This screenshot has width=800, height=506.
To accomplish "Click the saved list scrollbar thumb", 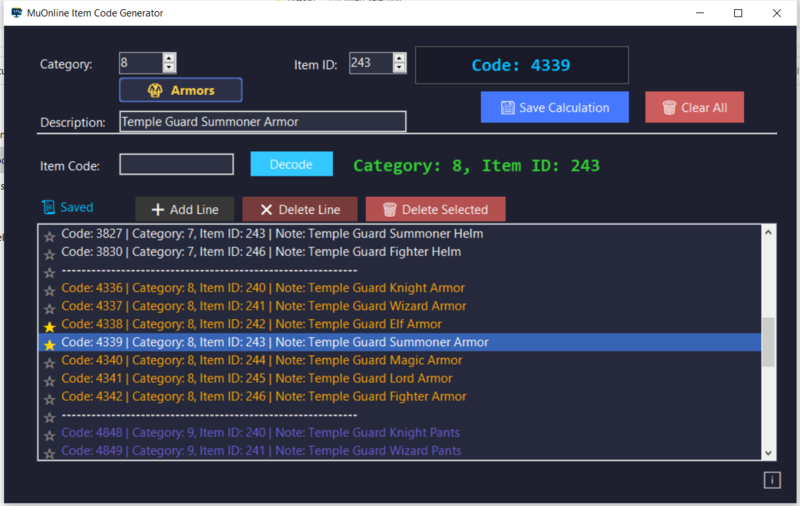I will click(768, 342).
